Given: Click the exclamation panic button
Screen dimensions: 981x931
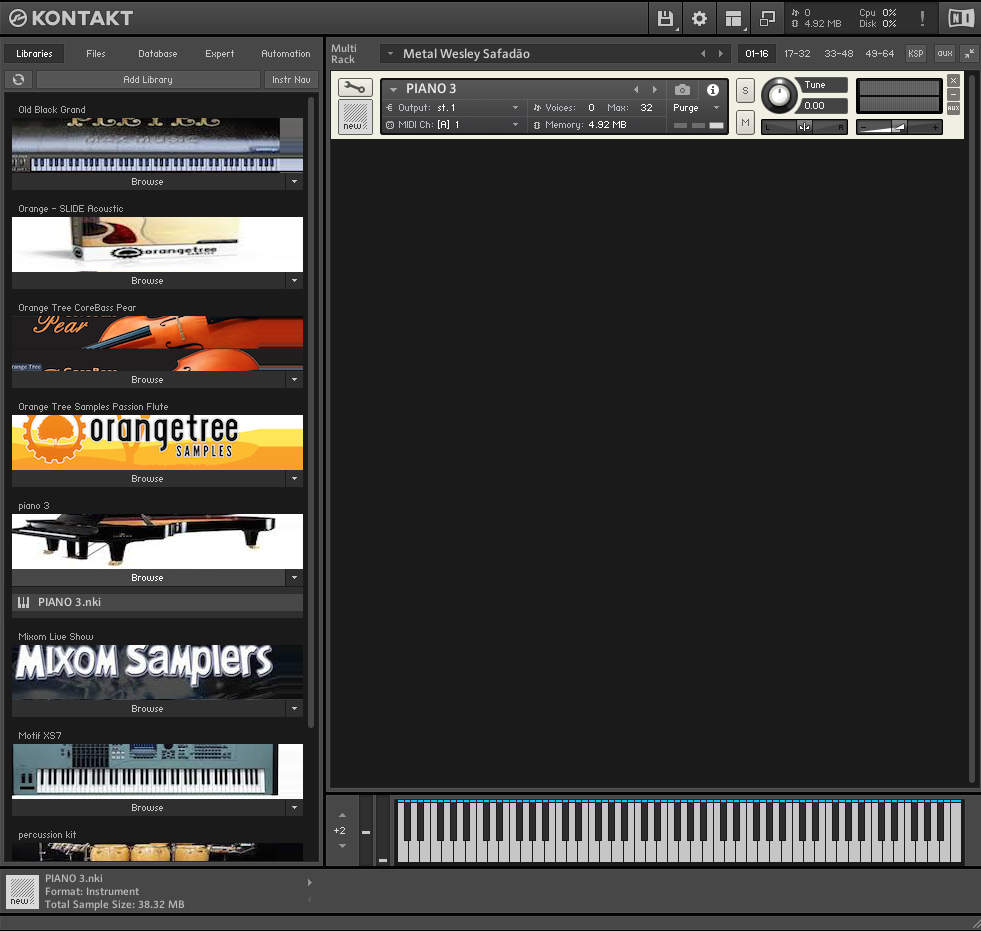Looking at the screenshot, I should (x=922, y=18).
